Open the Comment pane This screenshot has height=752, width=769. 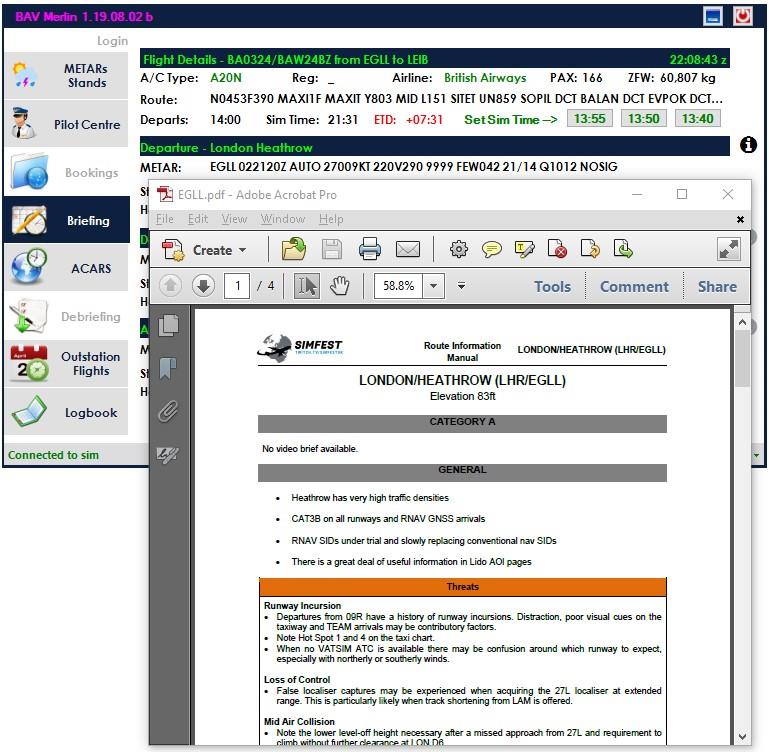point(634,286)
